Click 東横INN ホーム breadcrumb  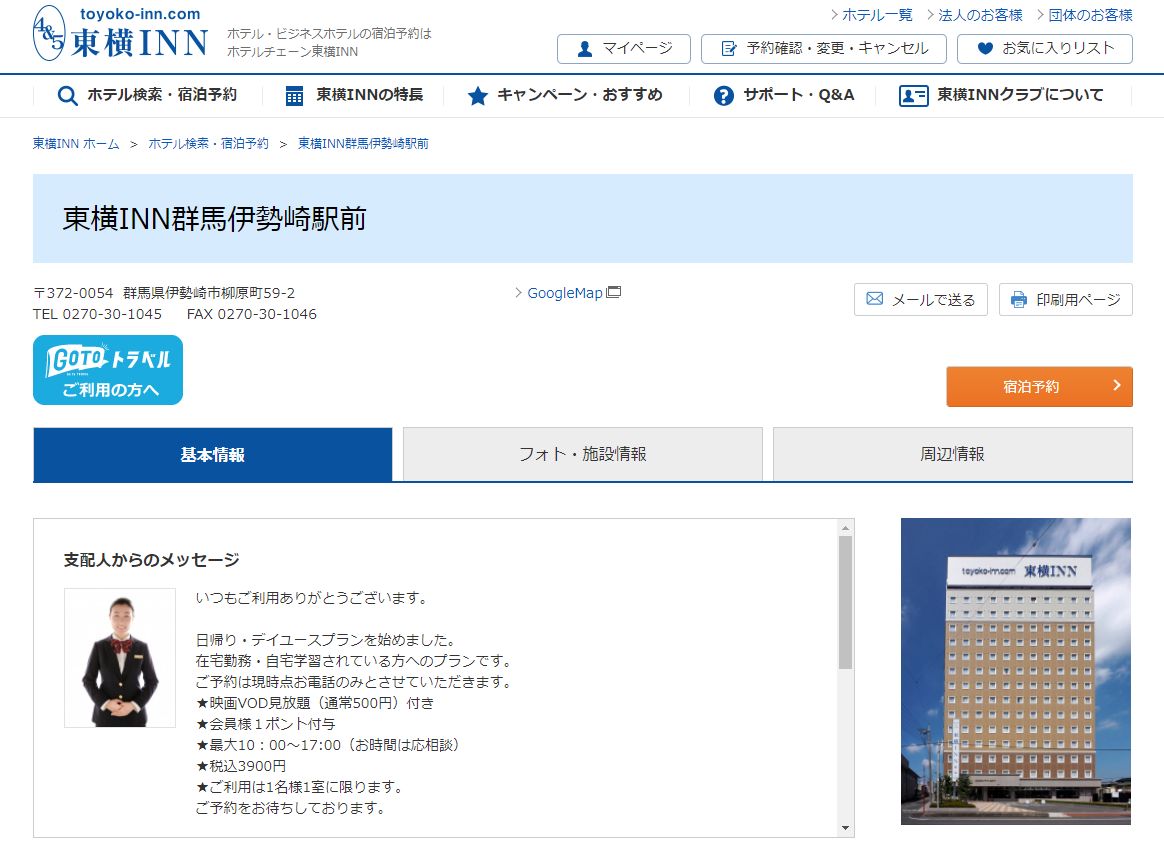(x=76, y=143)
